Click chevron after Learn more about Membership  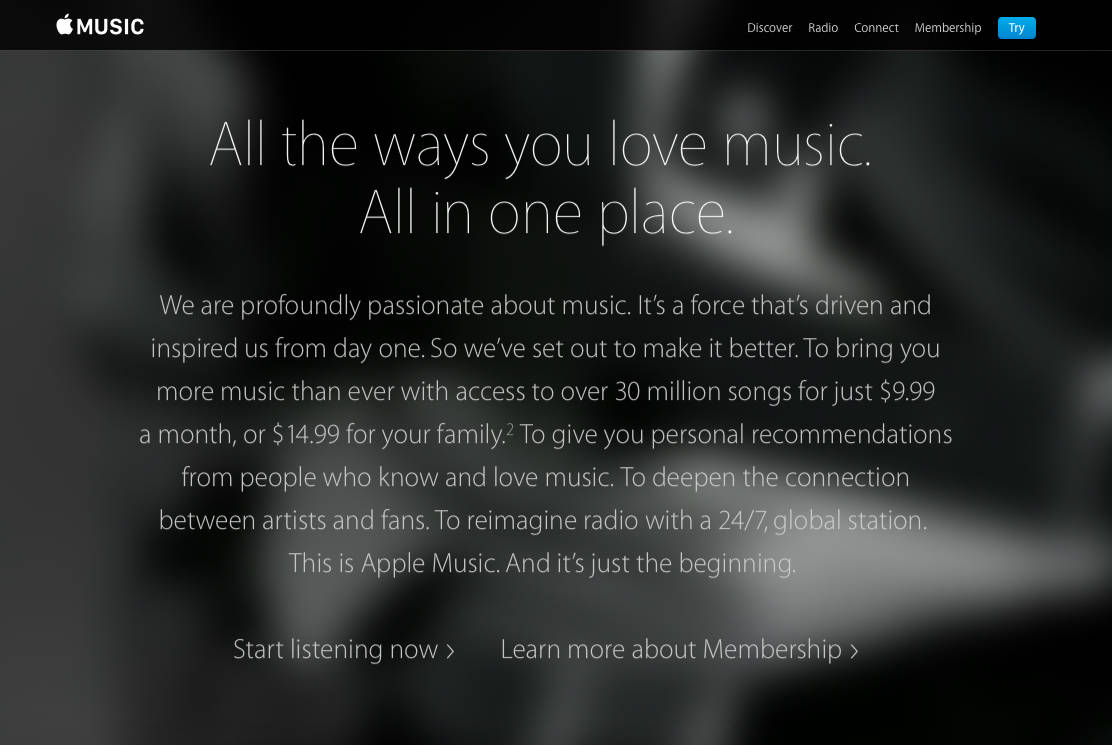(854, 651)
